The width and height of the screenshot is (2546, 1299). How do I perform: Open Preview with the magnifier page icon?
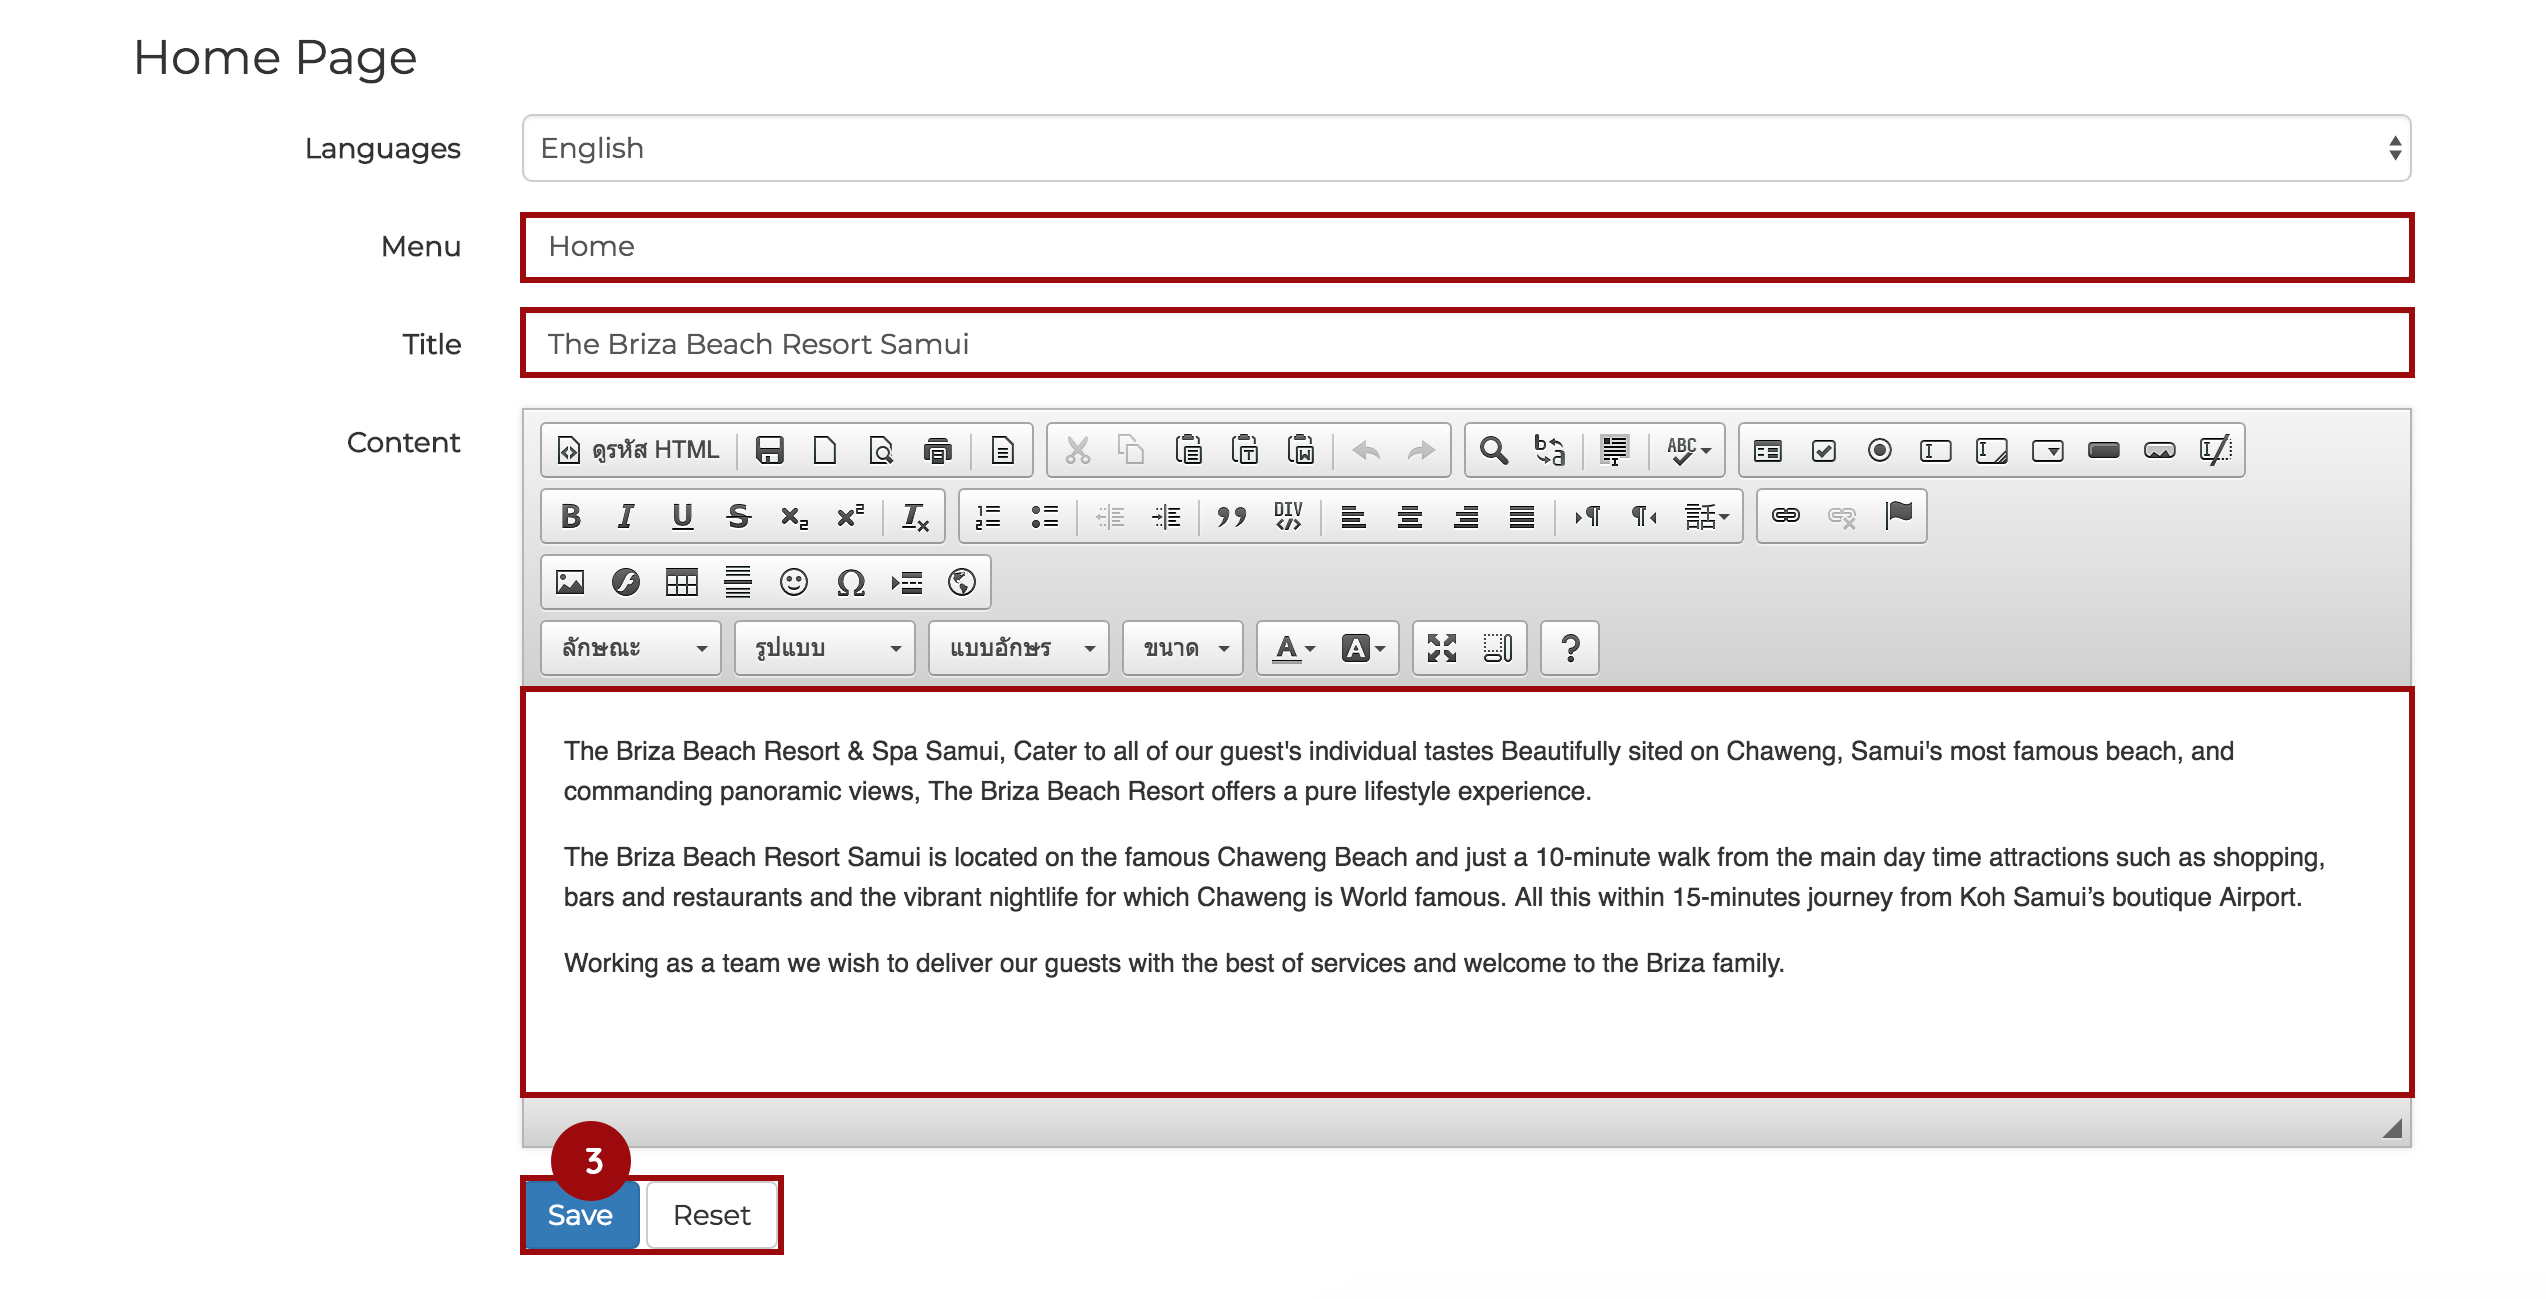(881, 450)
